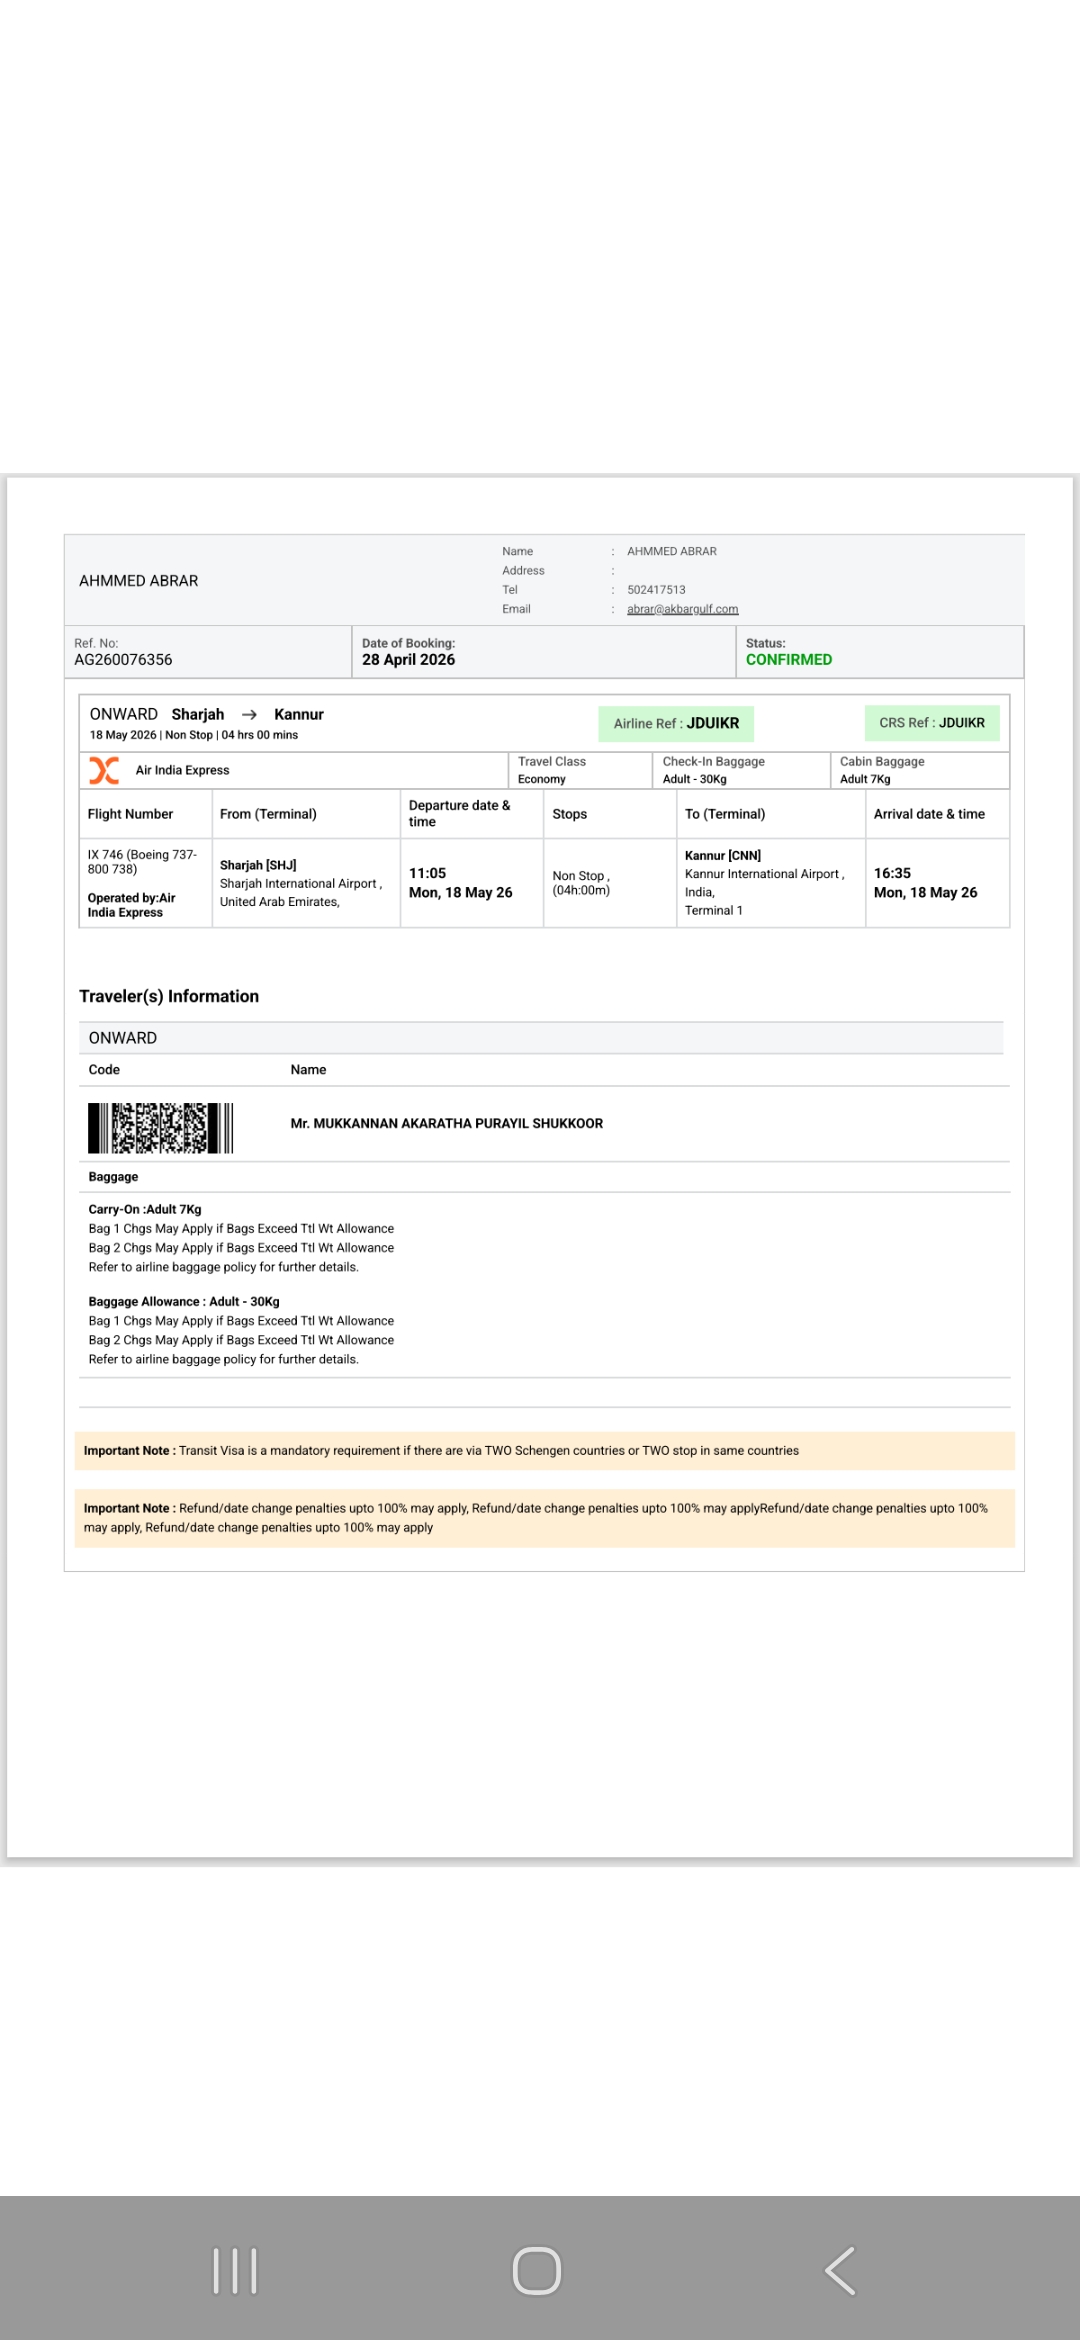This screenshot has height=2340, width=1080.
Task: Tap the traveler barcode image
Action: 161,1128
